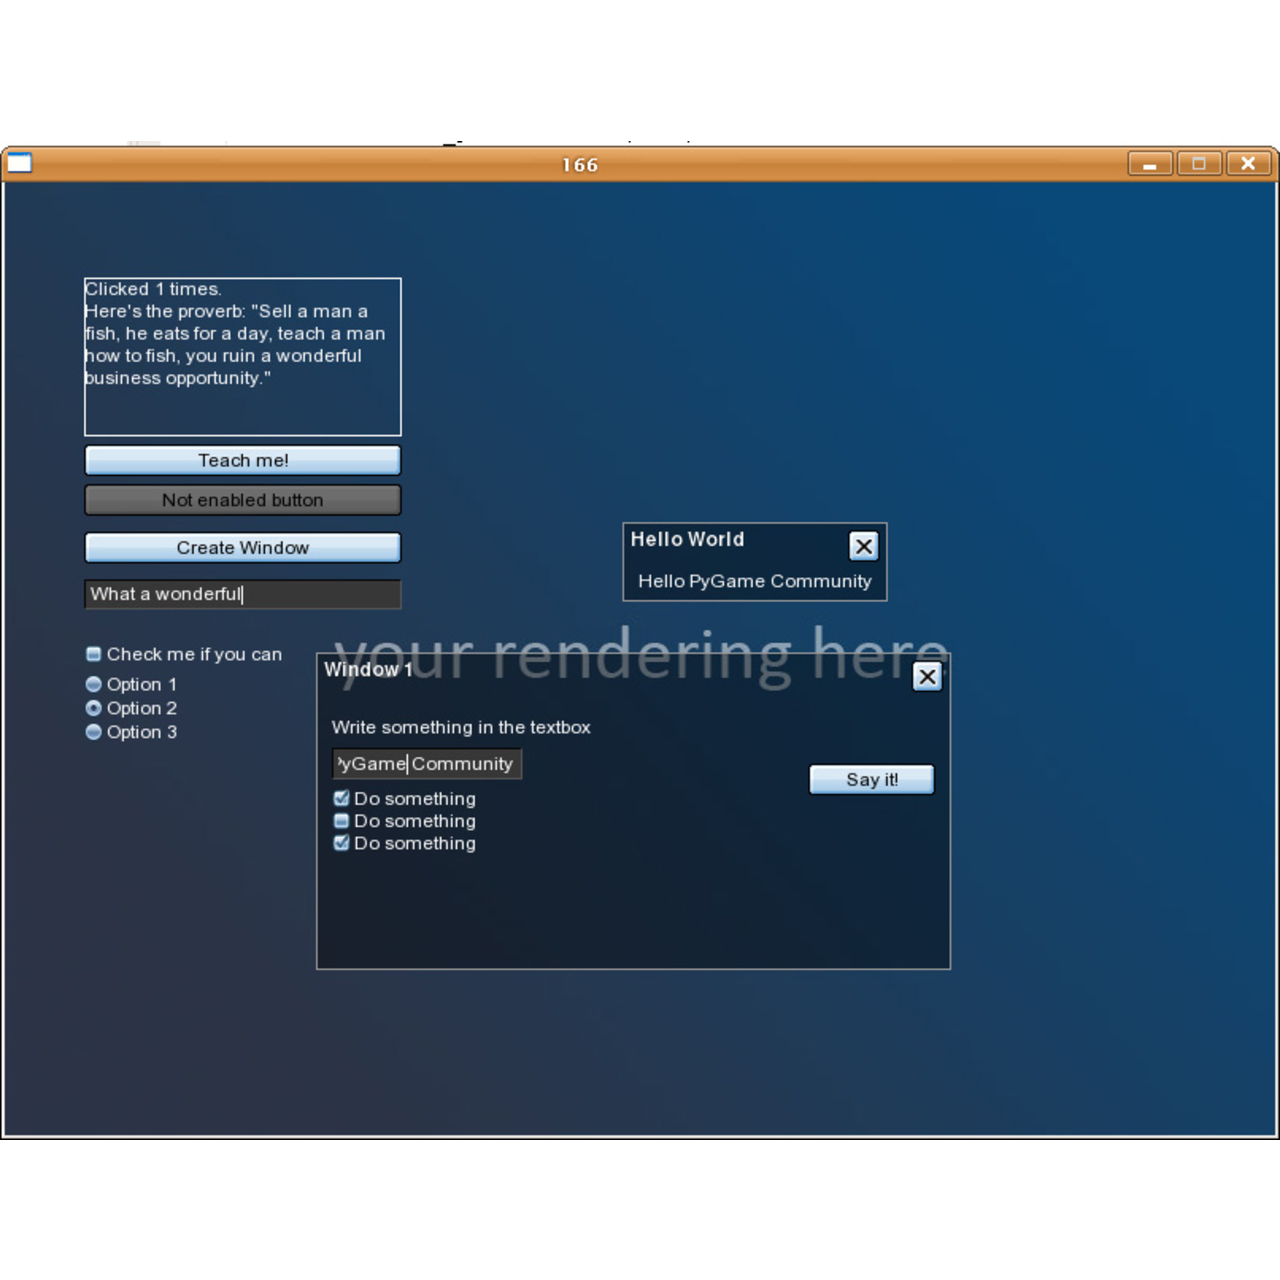1280x1280 pixels.
Task: Click the proverb text box at top left
Action: [242, 355]
